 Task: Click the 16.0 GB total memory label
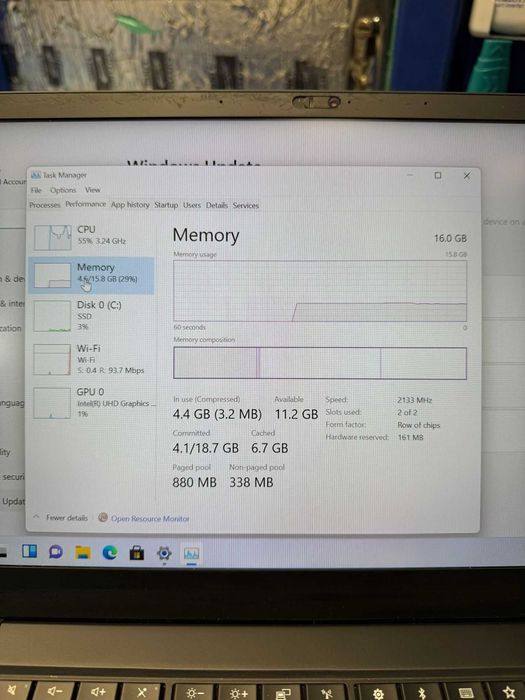click(x=450, y=238)
